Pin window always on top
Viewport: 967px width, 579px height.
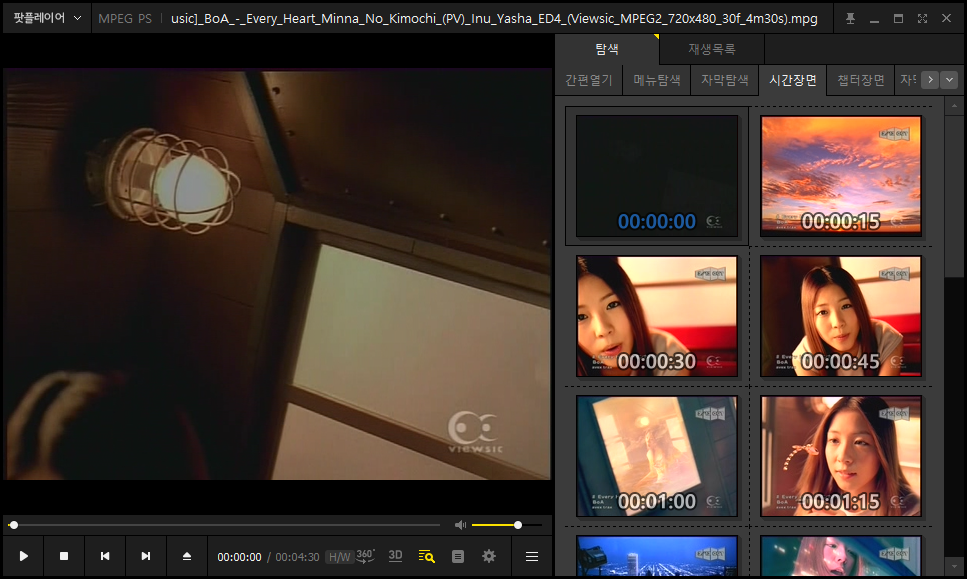click(x=850, y=18)
